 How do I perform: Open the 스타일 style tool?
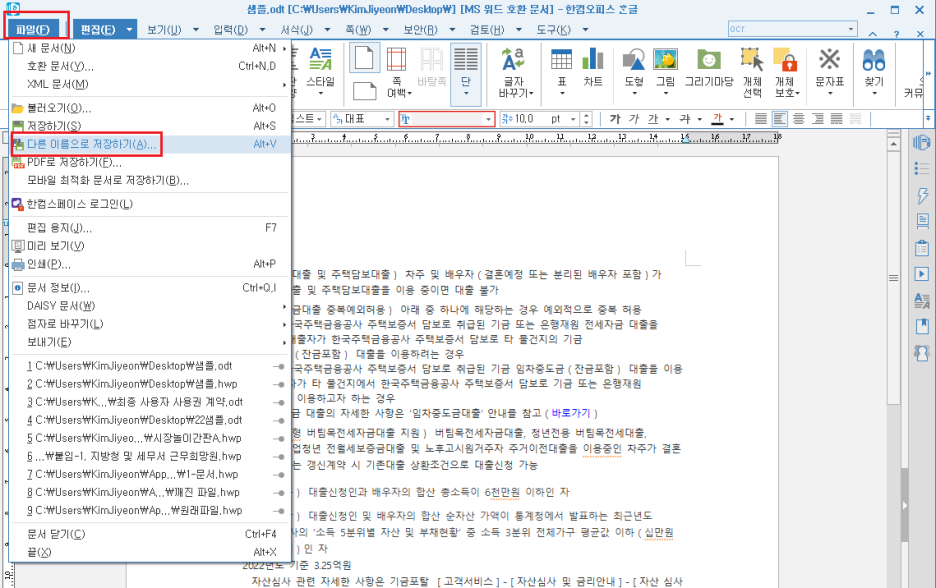(321, 70)
